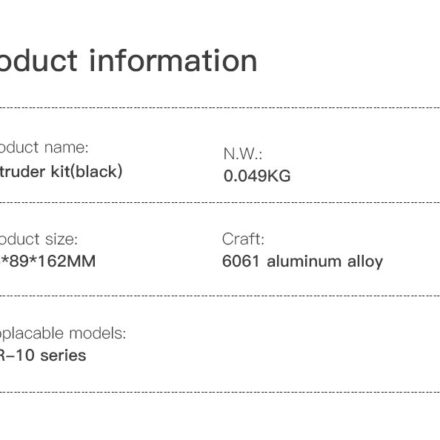Click the word 'kit(black)' in the product name
Screen dimensions: 440x440
click(x=86, y=172)
